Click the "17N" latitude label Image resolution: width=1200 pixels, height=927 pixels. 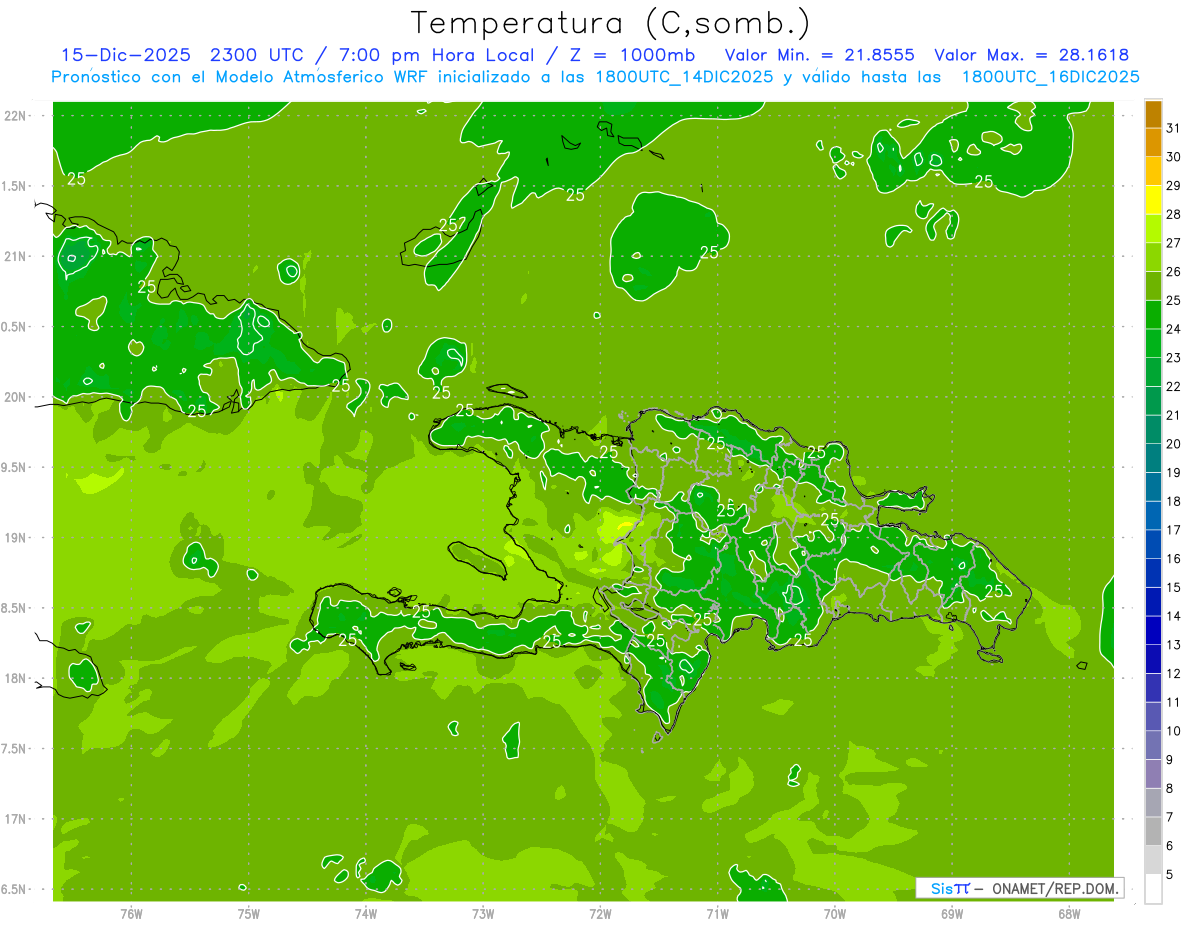tap(15, 819)
